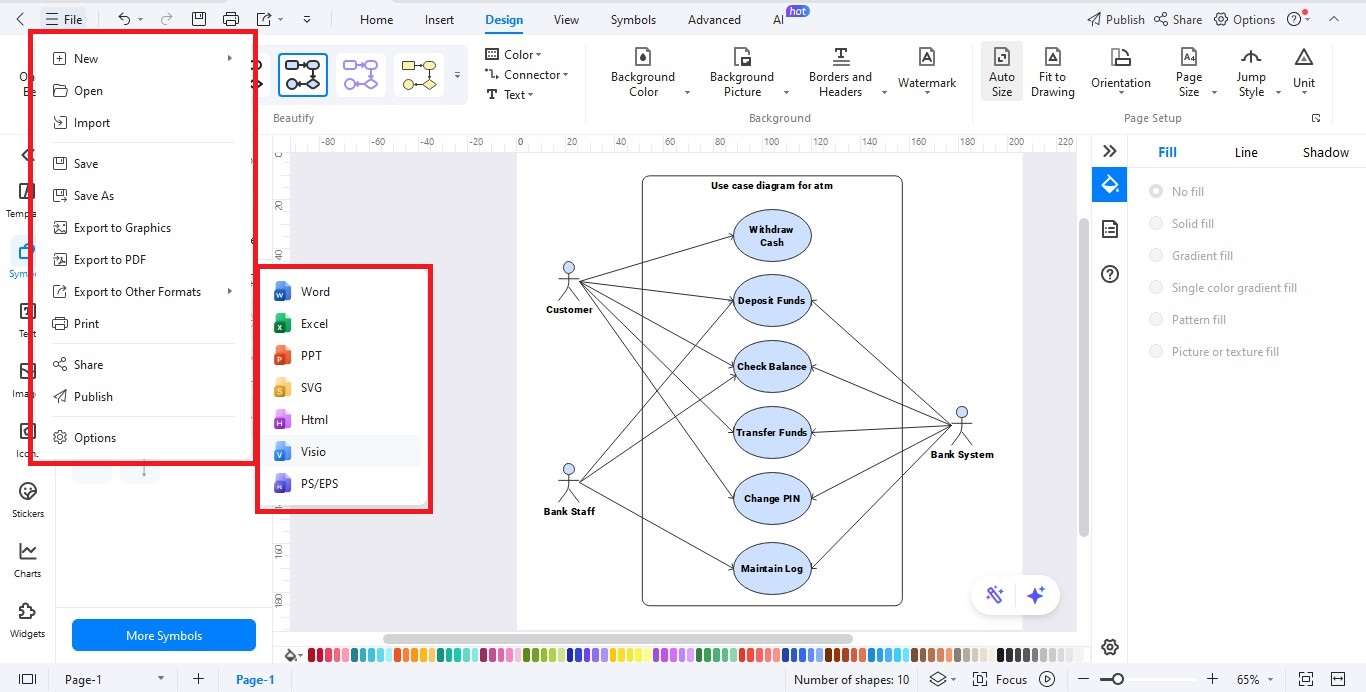The image size is (1366, 692).
Task: Open Background Color tool
Action: pyautogui.click(x=643, y=72)
